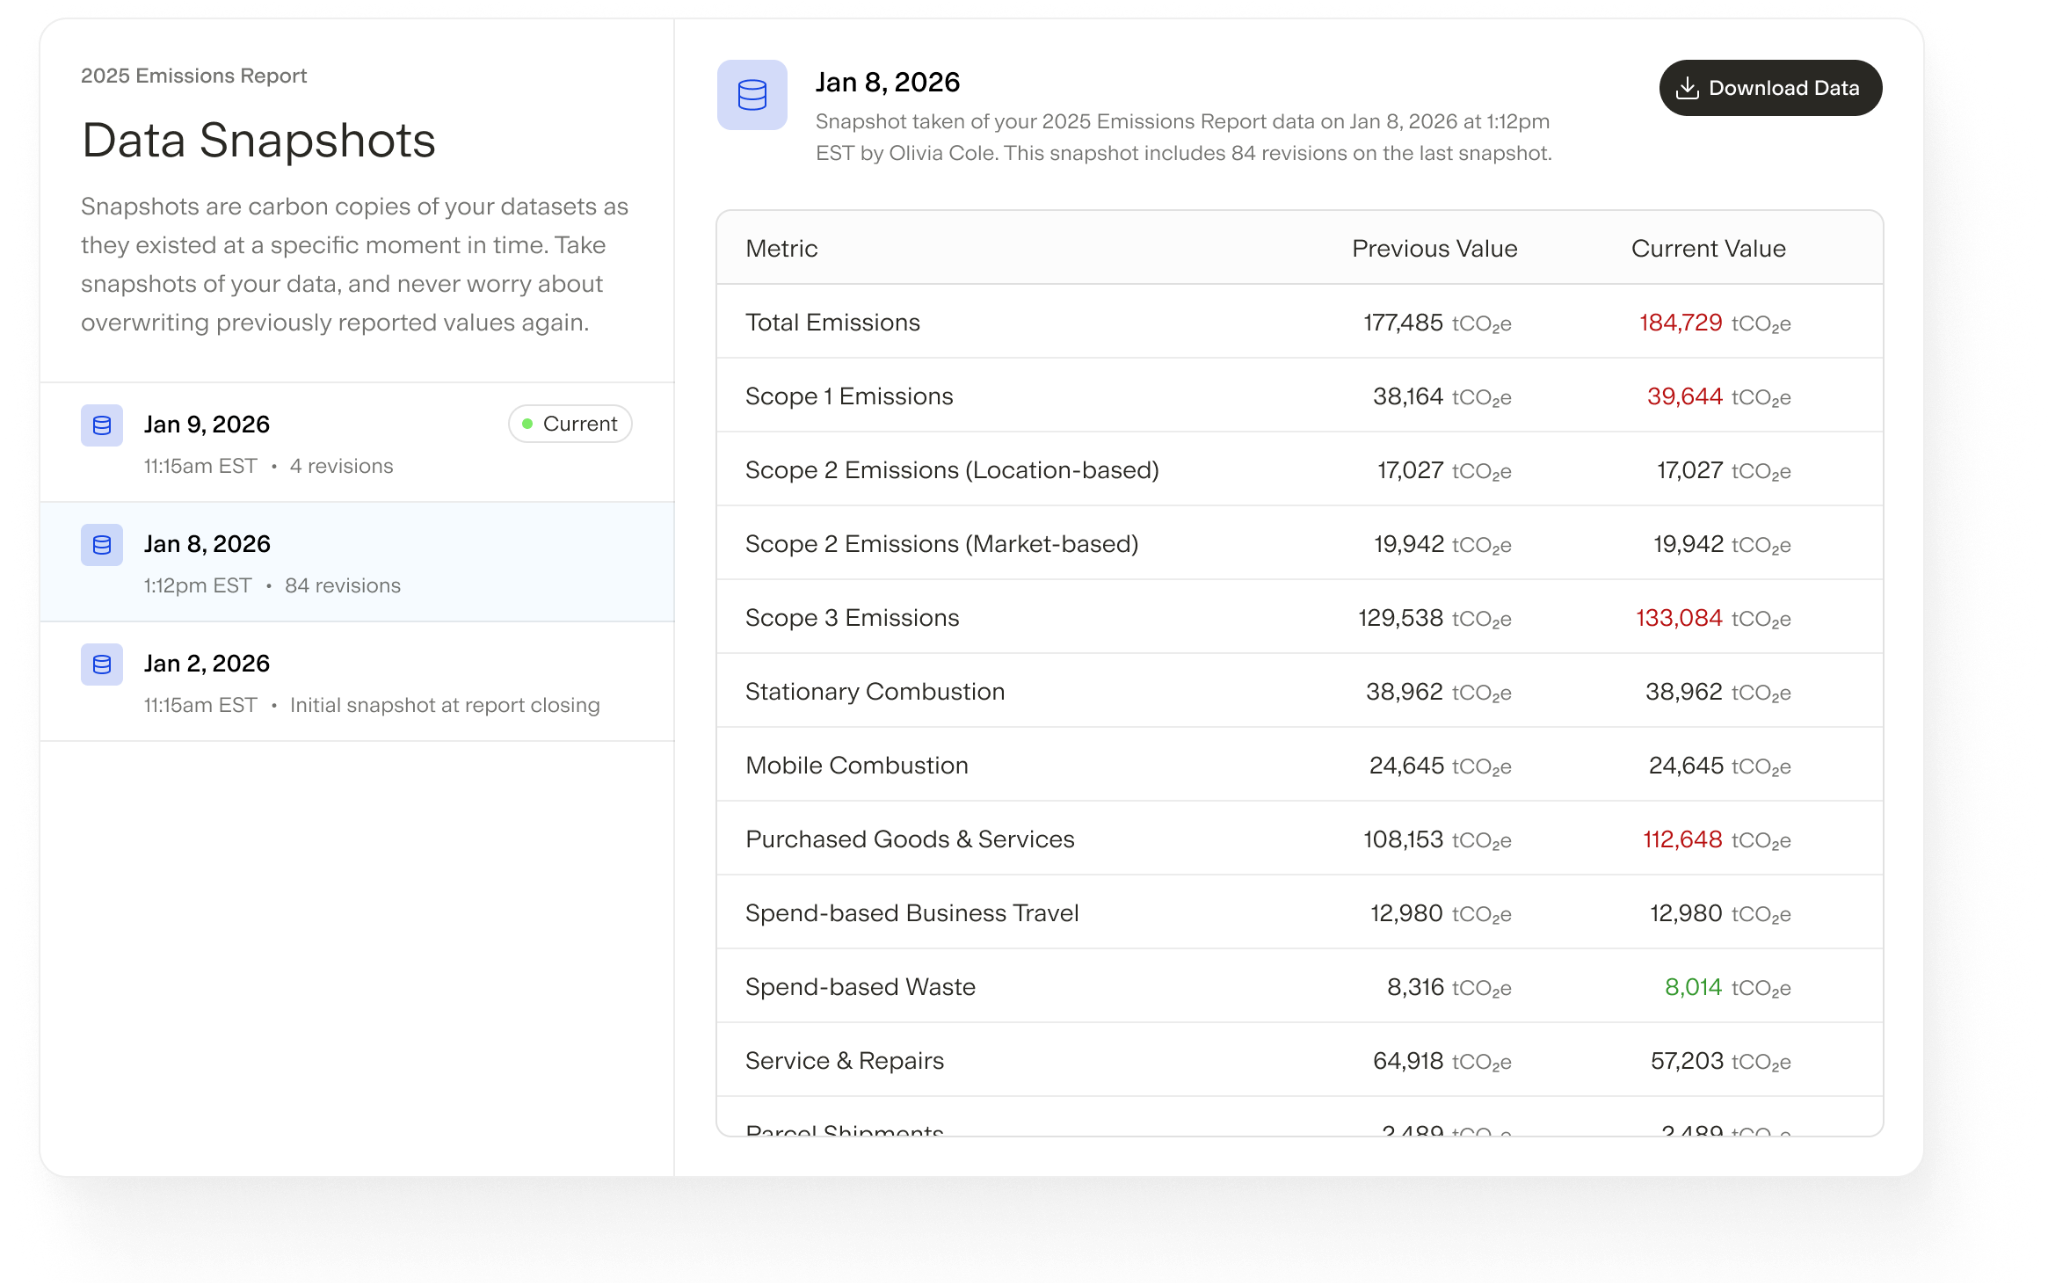Click the Previous Value column header
This screenshot has height=1283, width=2048.
pyautogui.click(x=1434, y=249)
